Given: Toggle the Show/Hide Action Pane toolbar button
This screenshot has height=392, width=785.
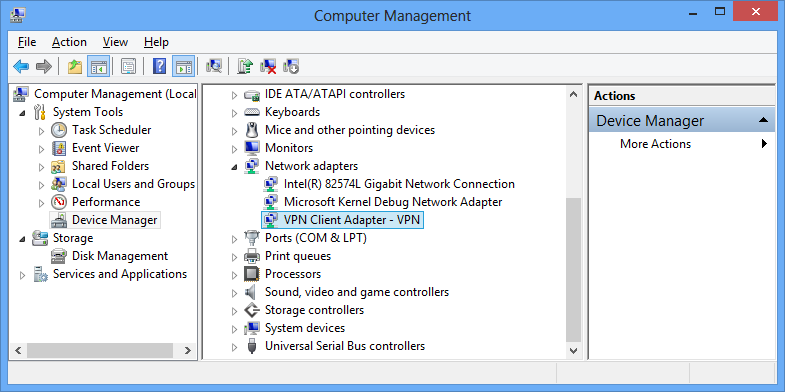Looking at the screenshot, I should pos(184,66).
